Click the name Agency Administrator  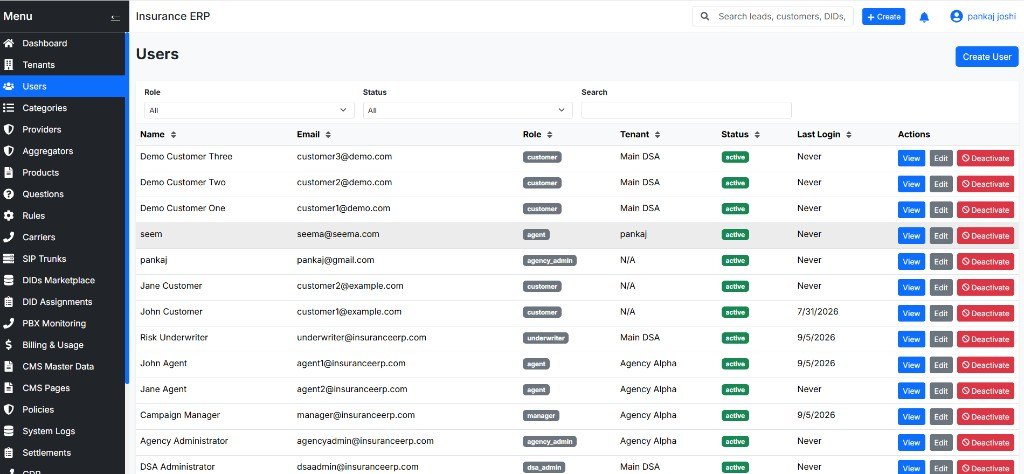184,441
